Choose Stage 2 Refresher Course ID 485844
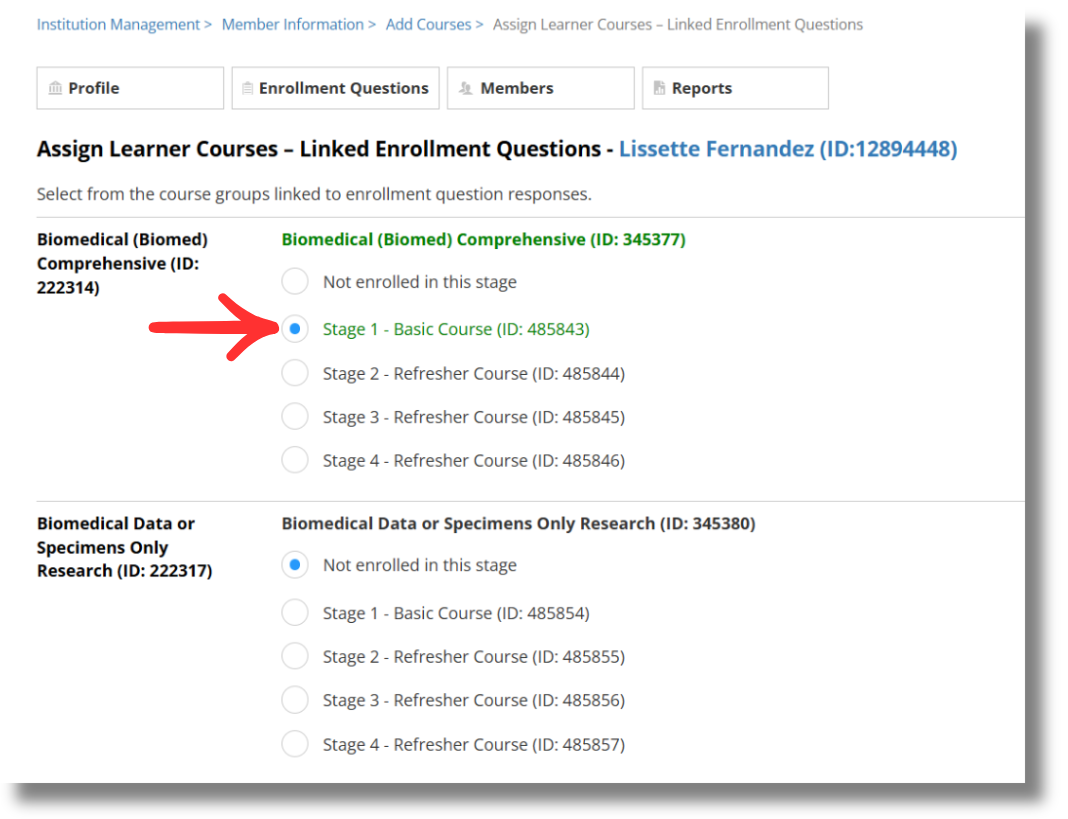 (x=295, y=373)
